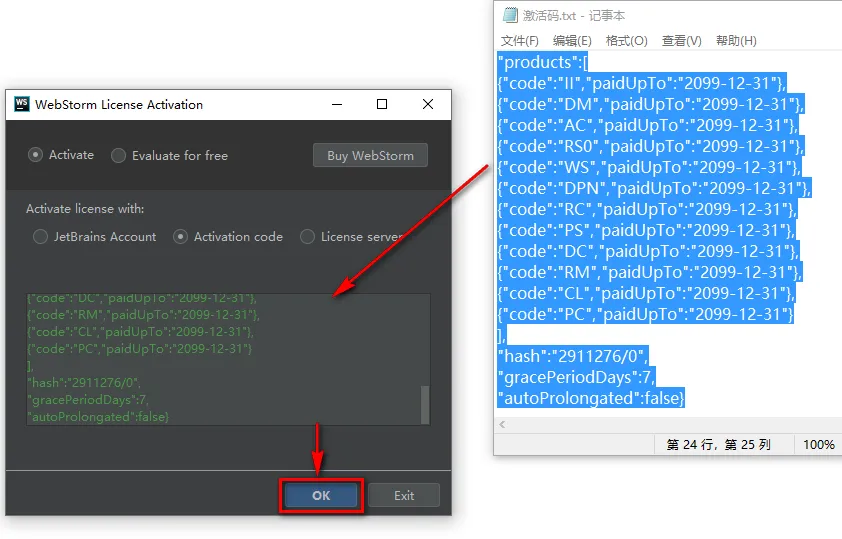Click the activation code scrollbar thumb

click(x=425, y=405)
